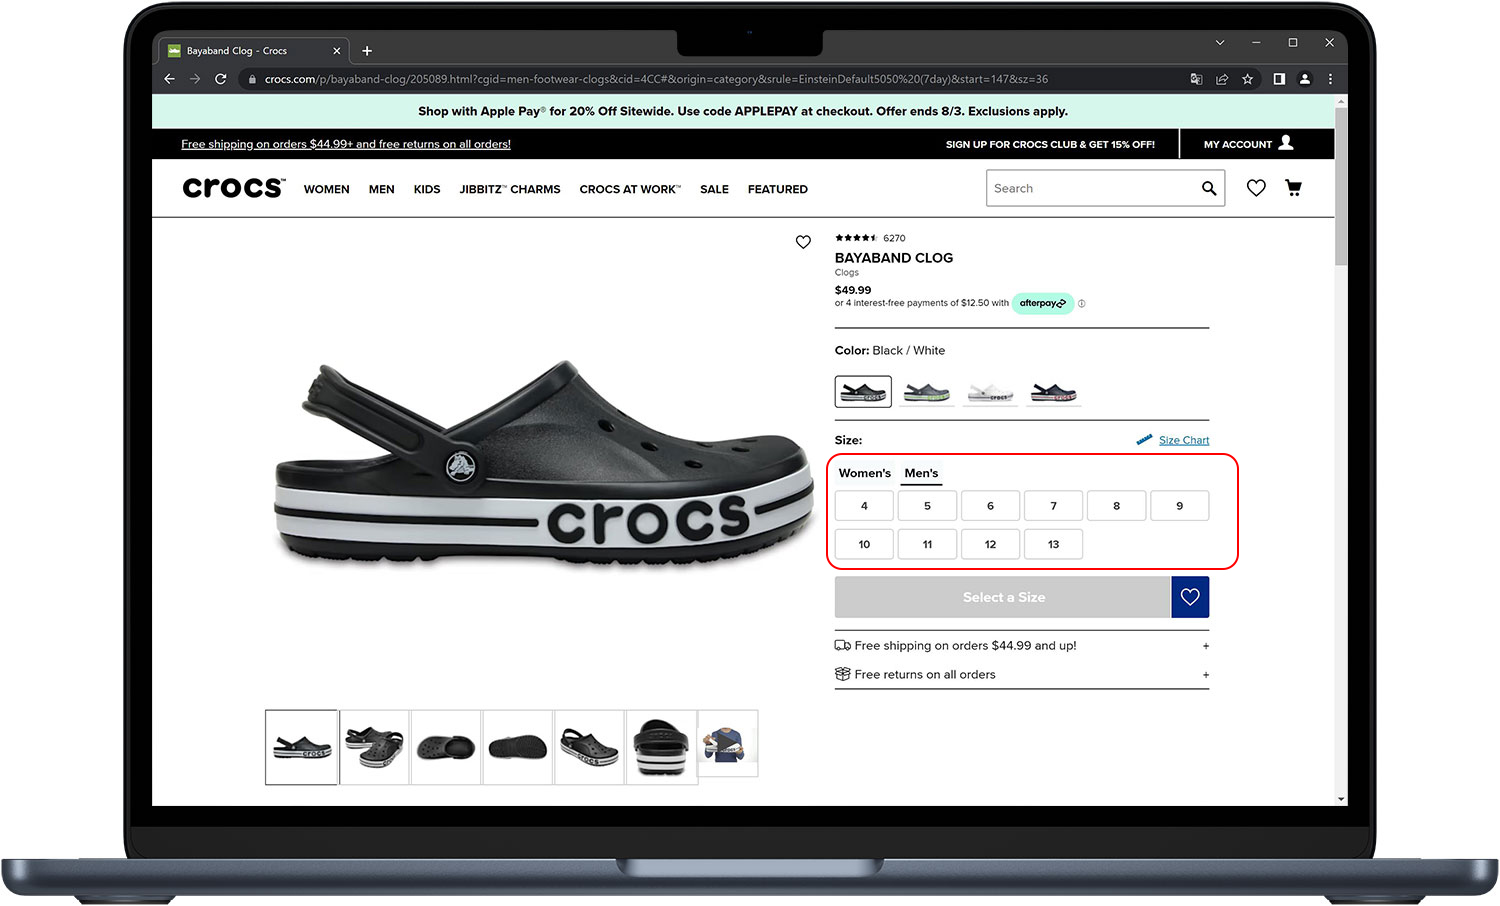Screen dimensions: 1500x906
Task: Choose size 8
Action: 1116,506
